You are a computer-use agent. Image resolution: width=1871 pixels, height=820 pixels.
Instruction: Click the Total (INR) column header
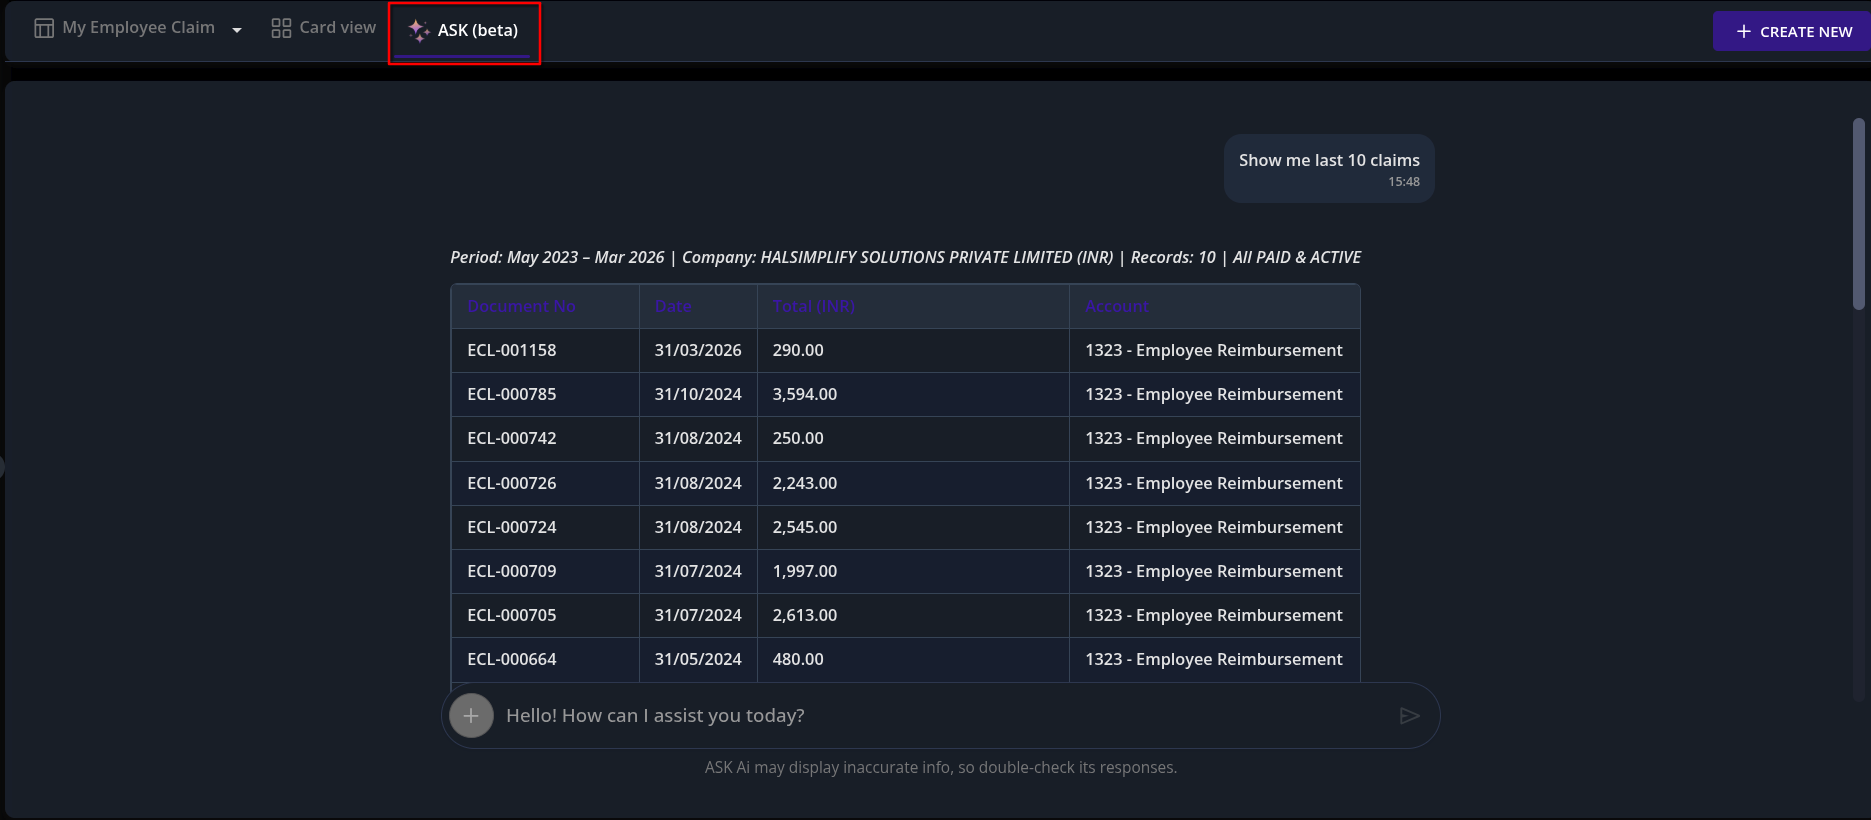(x=813, y=307)
